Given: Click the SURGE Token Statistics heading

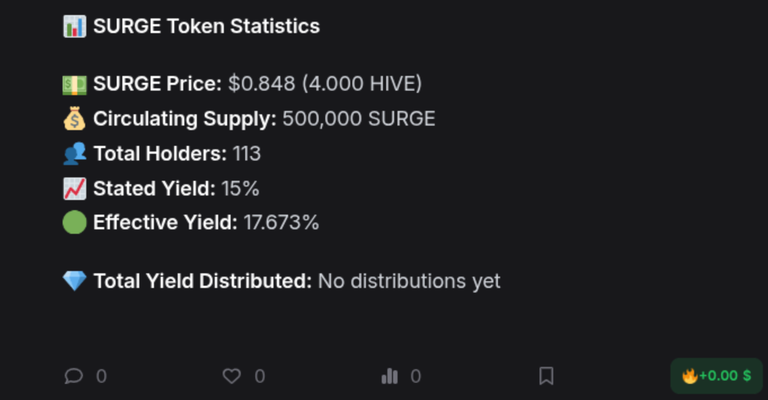Looking at the screenshot, I should [206, 26].
